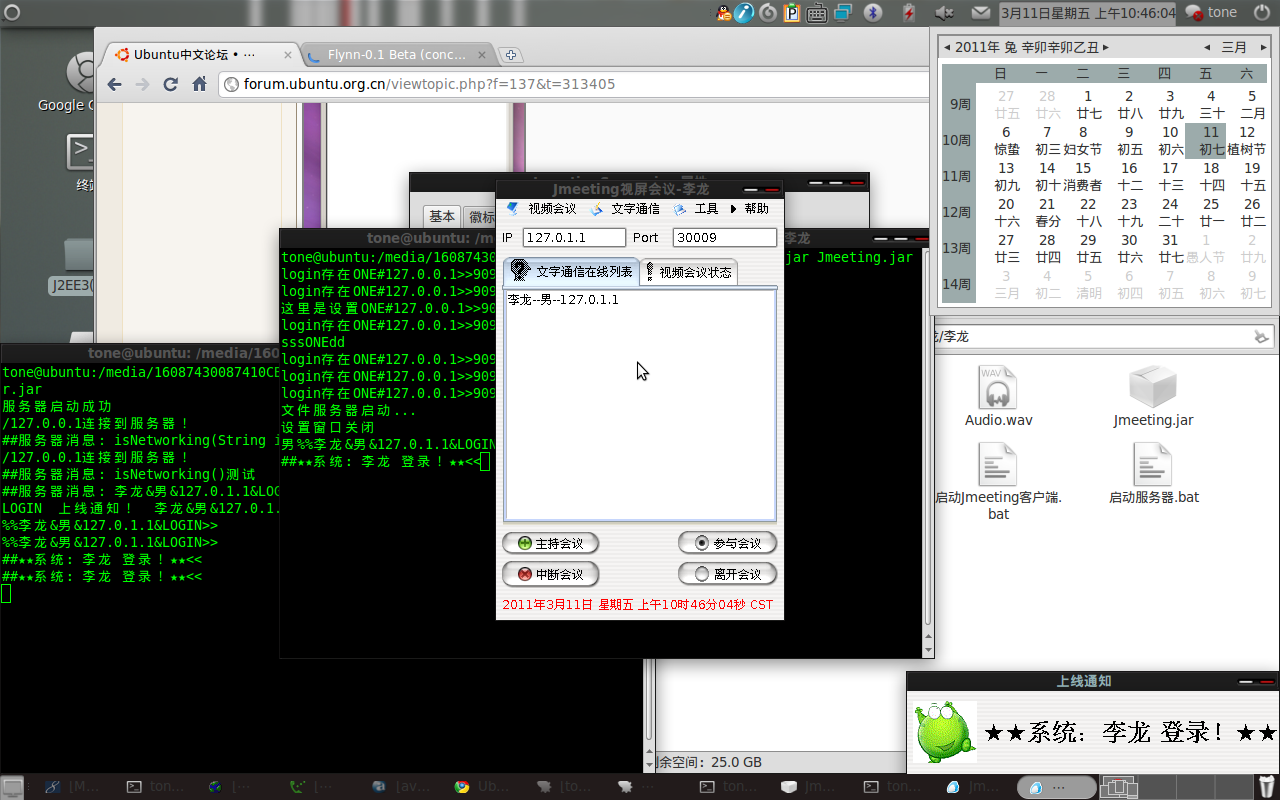
Task: Open the keyboard input method tray icon
Action: pyautogui.click(x=817, y=13)
